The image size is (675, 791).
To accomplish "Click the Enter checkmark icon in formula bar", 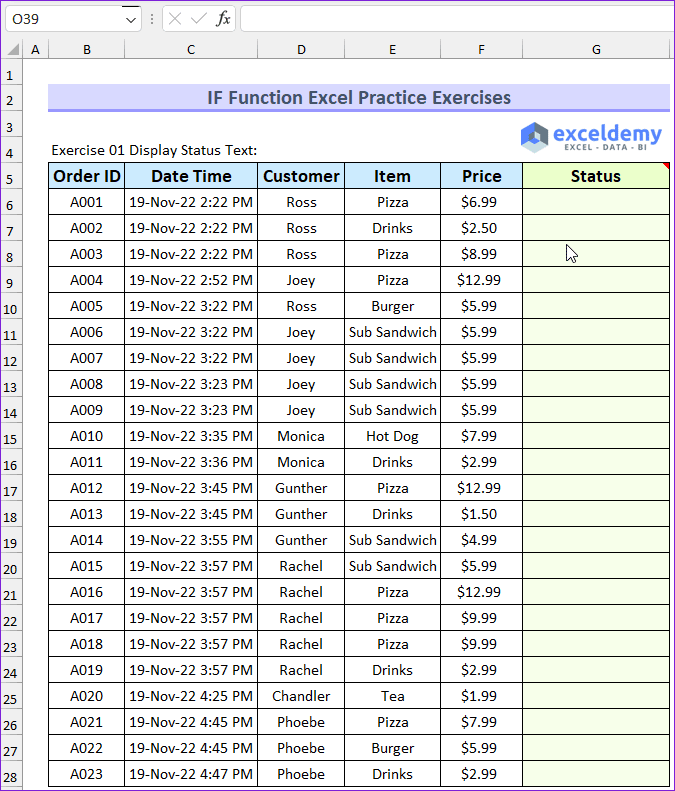I will [x=199, y=18].
